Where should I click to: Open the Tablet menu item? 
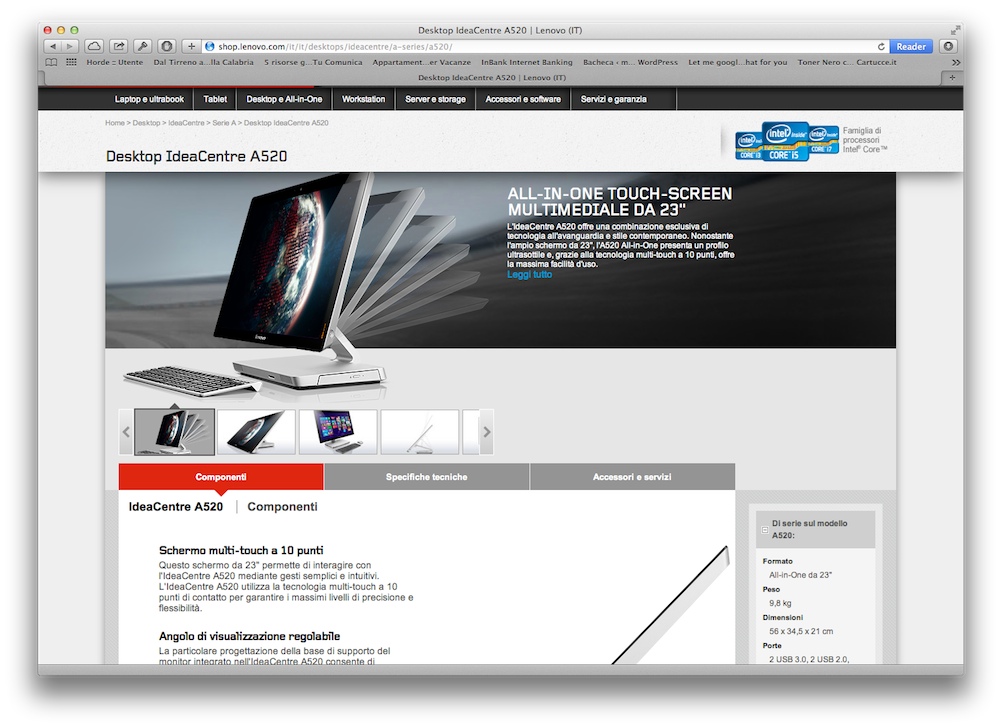point(215,99)
